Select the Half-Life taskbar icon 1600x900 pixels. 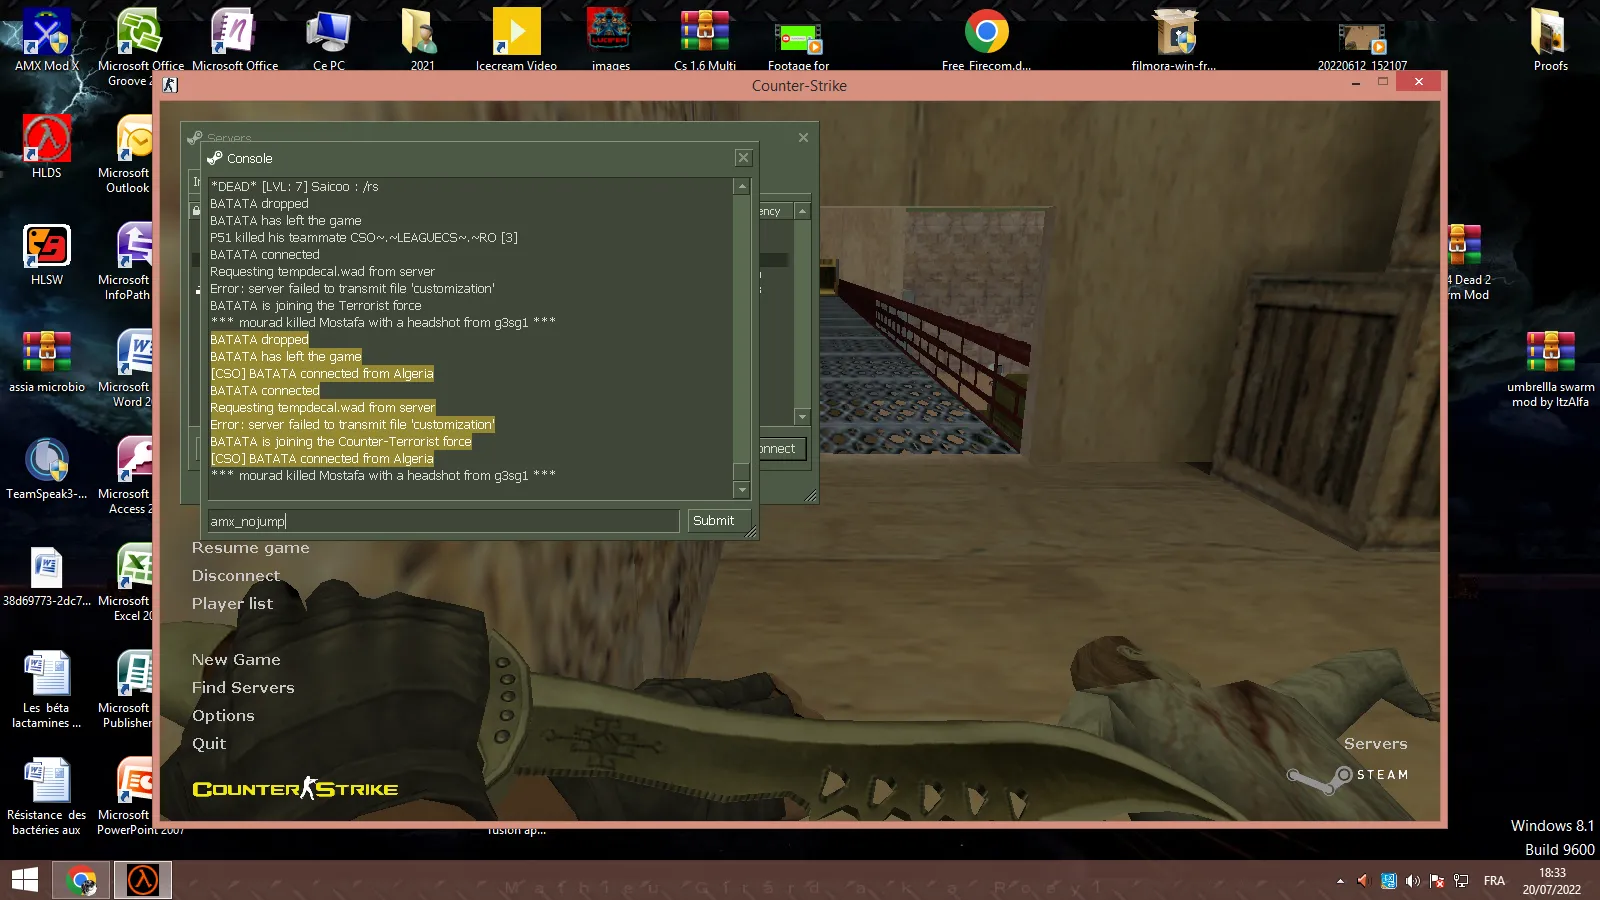coord(143,881)
